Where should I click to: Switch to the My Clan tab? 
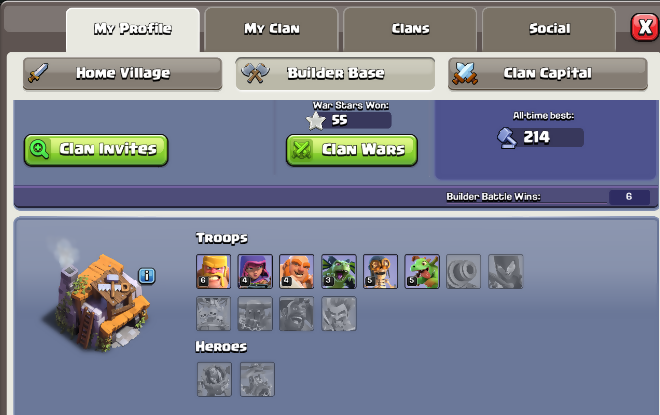271,29
